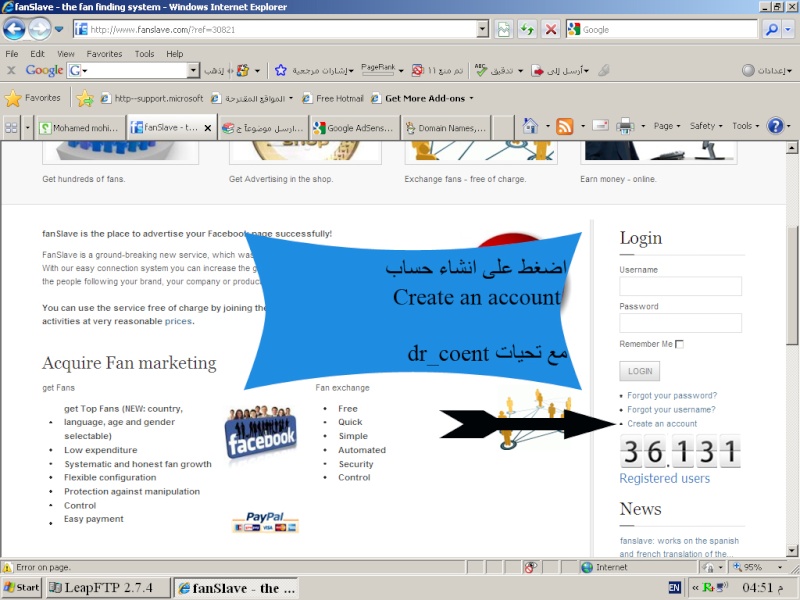
Task: Open the Edit menu
Action: coord(37,54)
